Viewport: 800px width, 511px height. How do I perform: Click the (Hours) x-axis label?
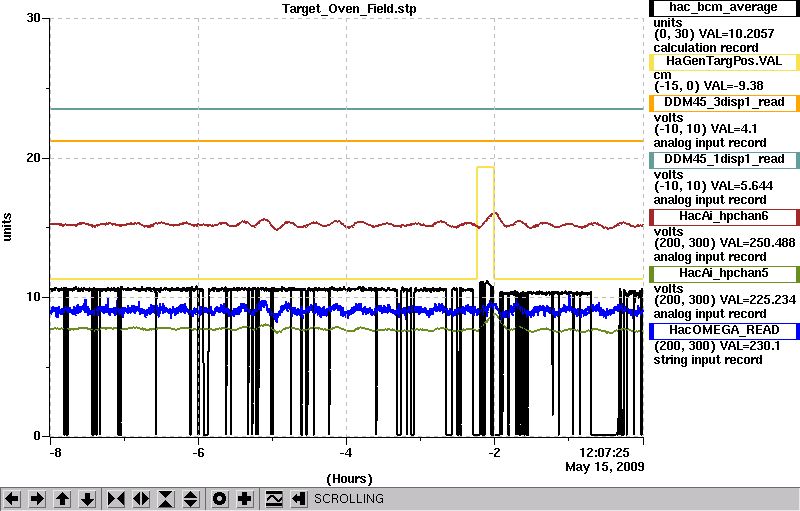pos(349,479)
